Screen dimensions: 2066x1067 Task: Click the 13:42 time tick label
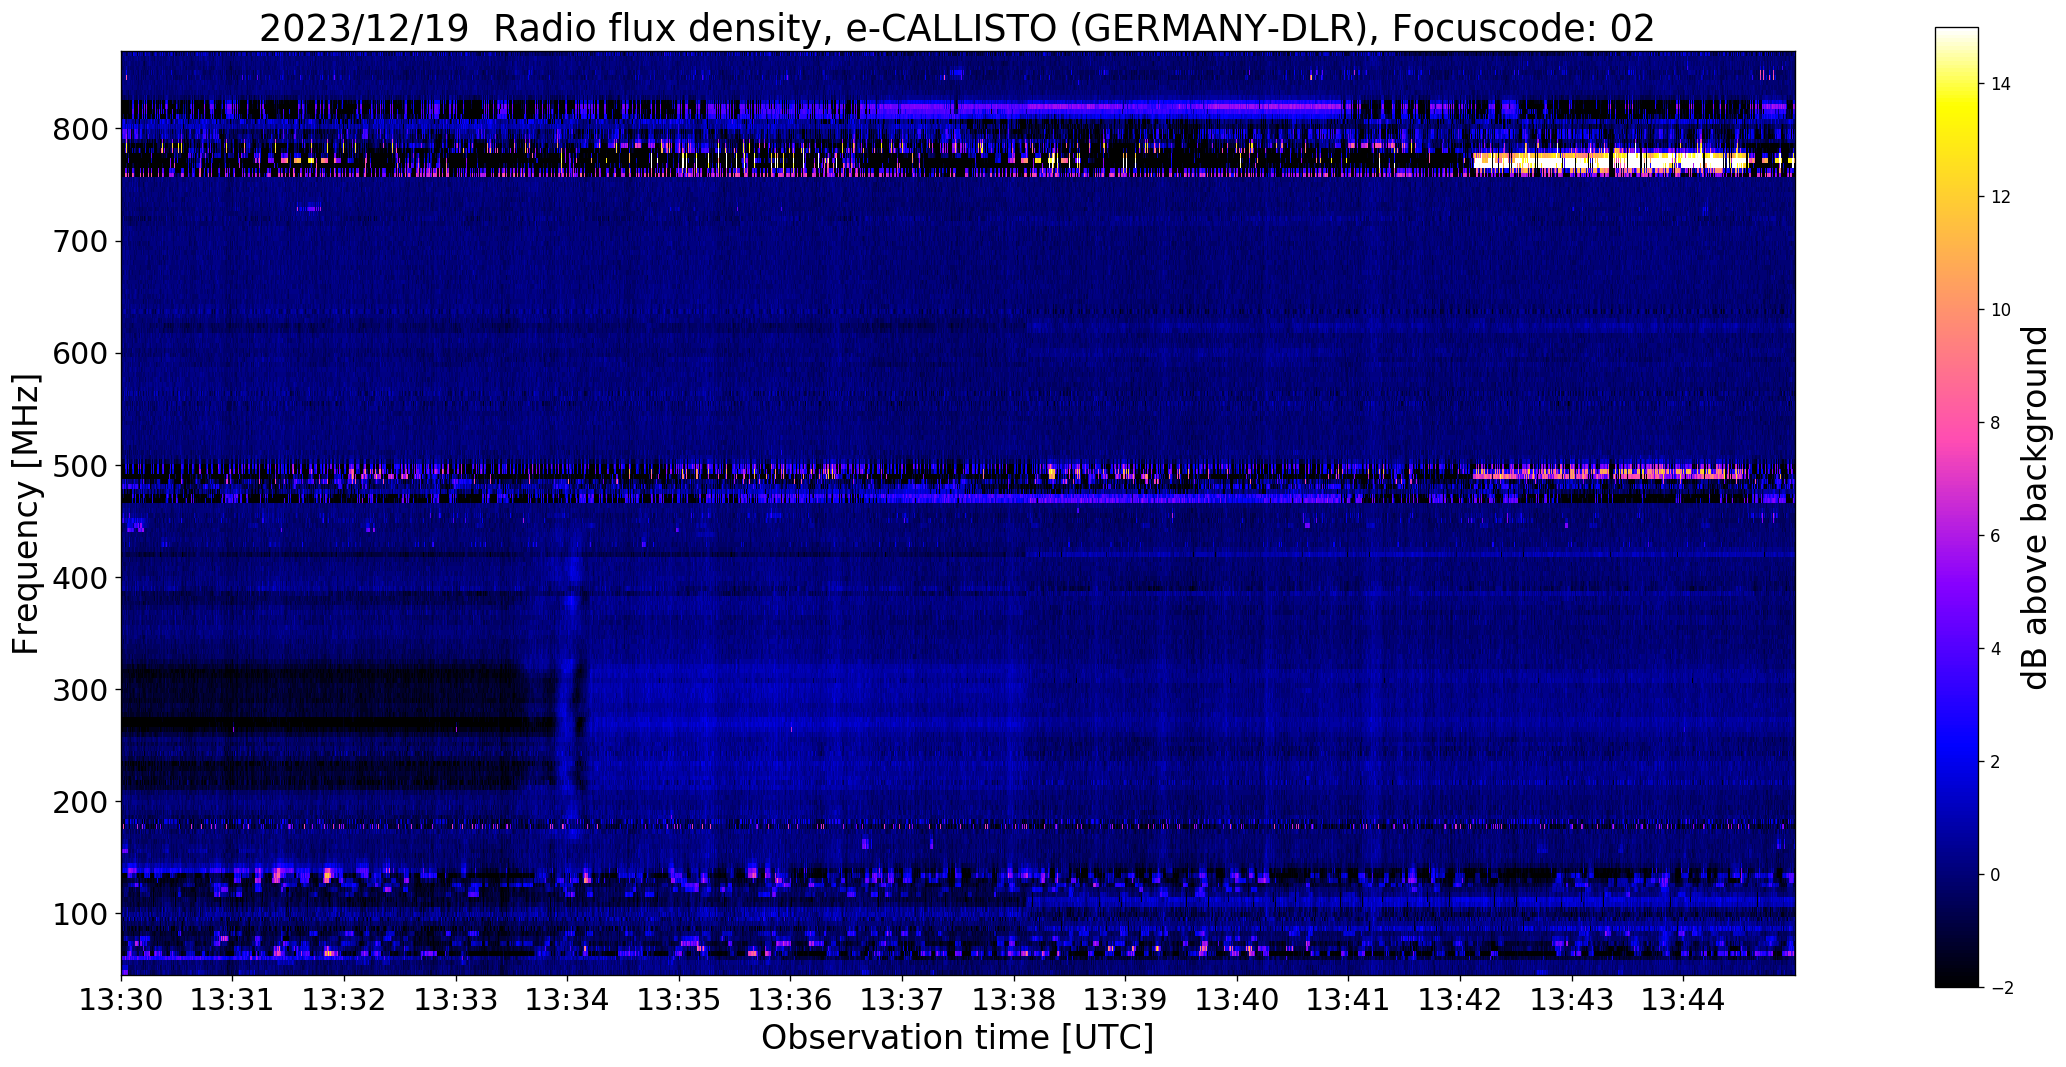pos(1461,1000)
